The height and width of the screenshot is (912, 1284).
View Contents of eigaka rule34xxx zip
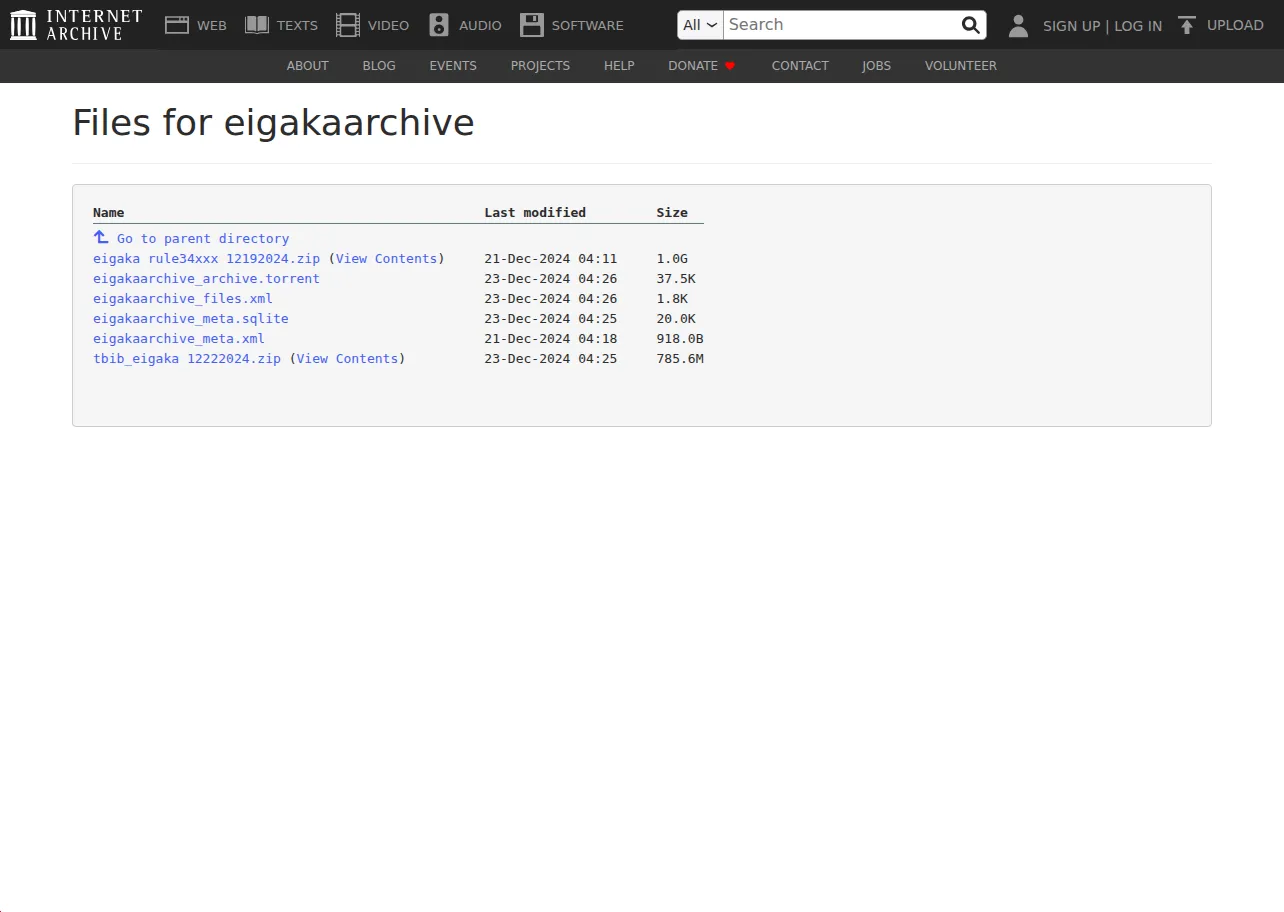tap(387, 259)
